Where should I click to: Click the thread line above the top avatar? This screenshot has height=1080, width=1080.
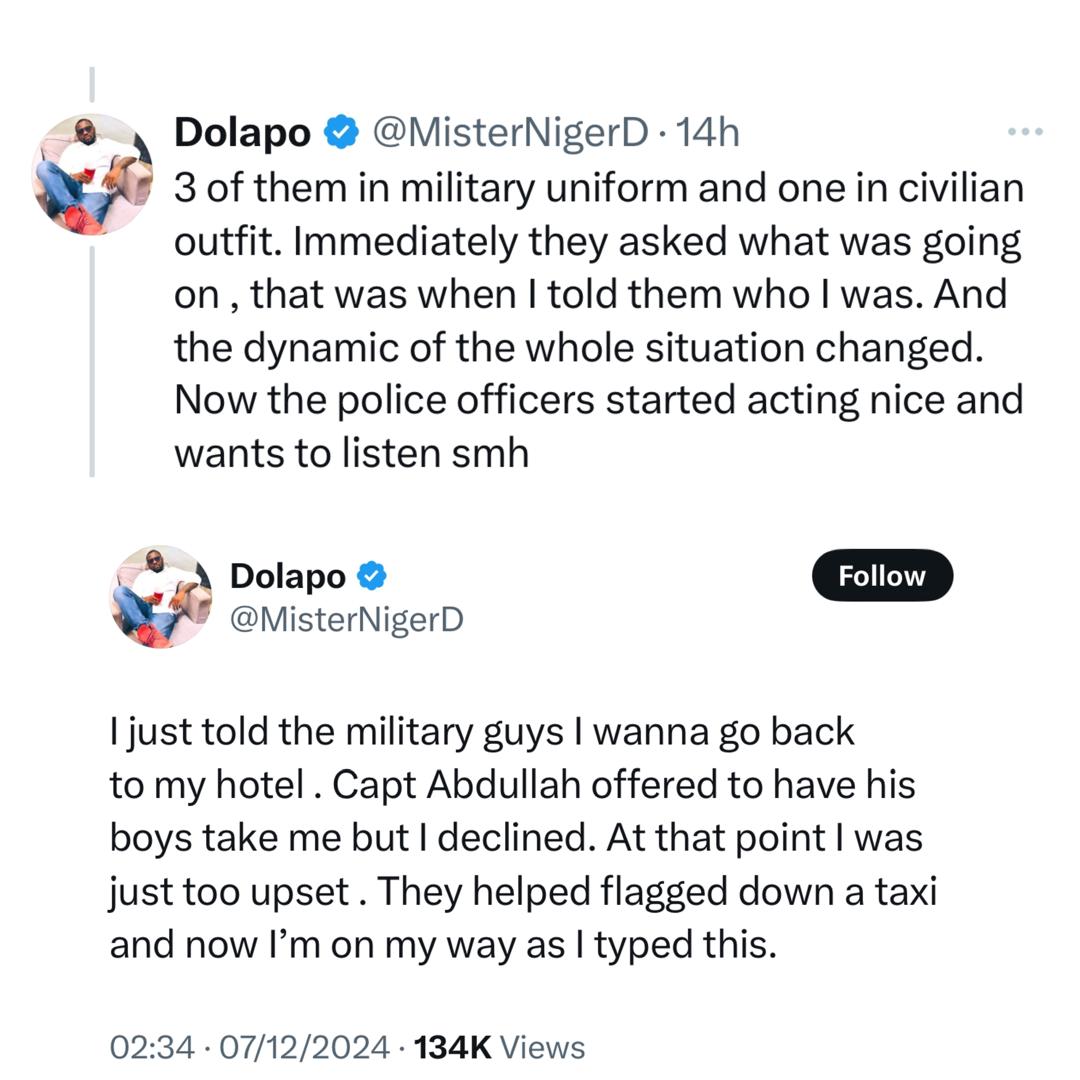click(x=91, y=85)
